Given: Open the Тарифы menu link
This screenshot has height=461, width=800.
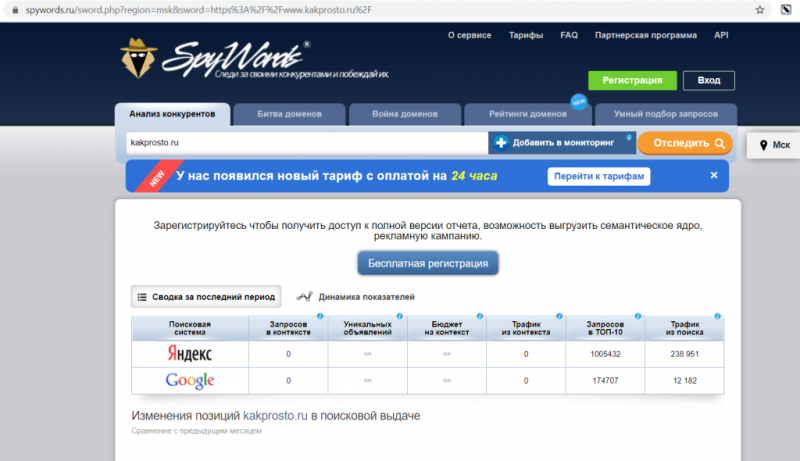Looking at the screenshot, I should click(x=526, y=35).
